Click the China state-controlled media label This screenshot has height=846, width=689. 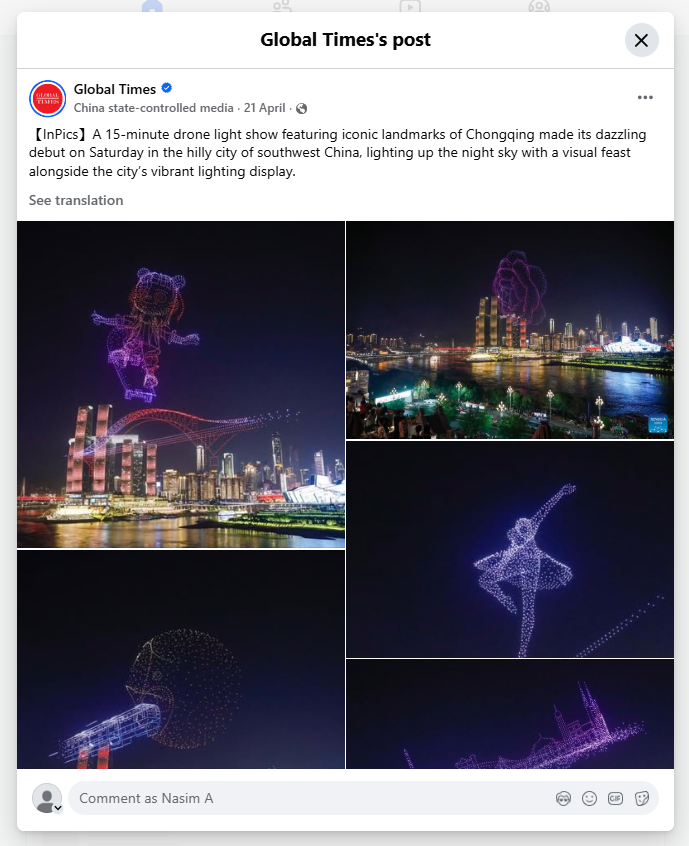[154, 108]
